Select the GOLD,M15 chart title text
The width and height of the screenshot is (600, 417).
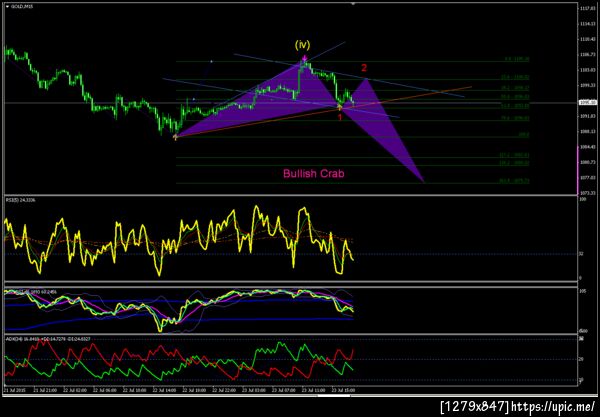coord(22,7)
